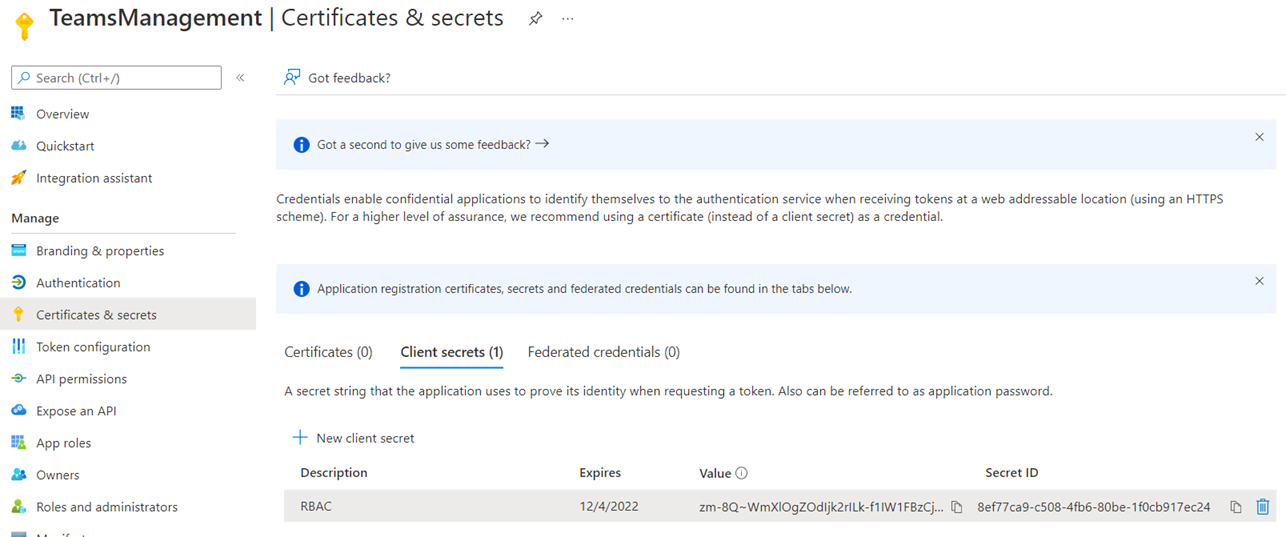Open Integration assistant
The image size is (1286, 537).
[94, 178]
